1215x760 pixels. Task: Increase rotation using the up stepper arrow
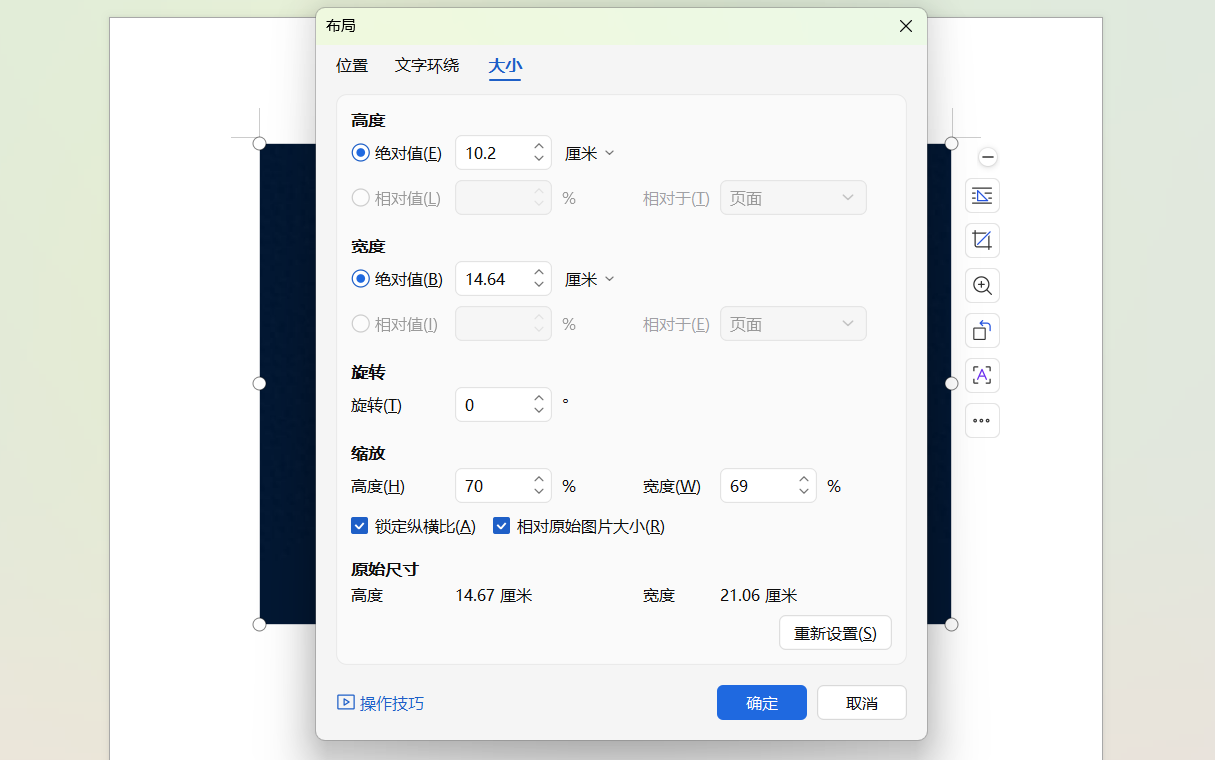click(x=538, y=397)
